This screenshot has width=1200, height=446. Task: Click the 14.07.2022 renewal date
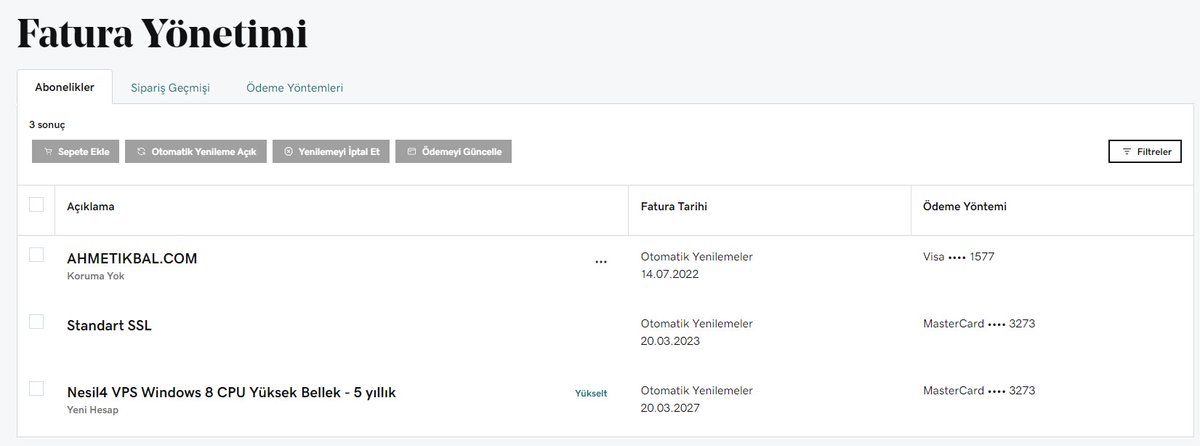click(669, 274)
